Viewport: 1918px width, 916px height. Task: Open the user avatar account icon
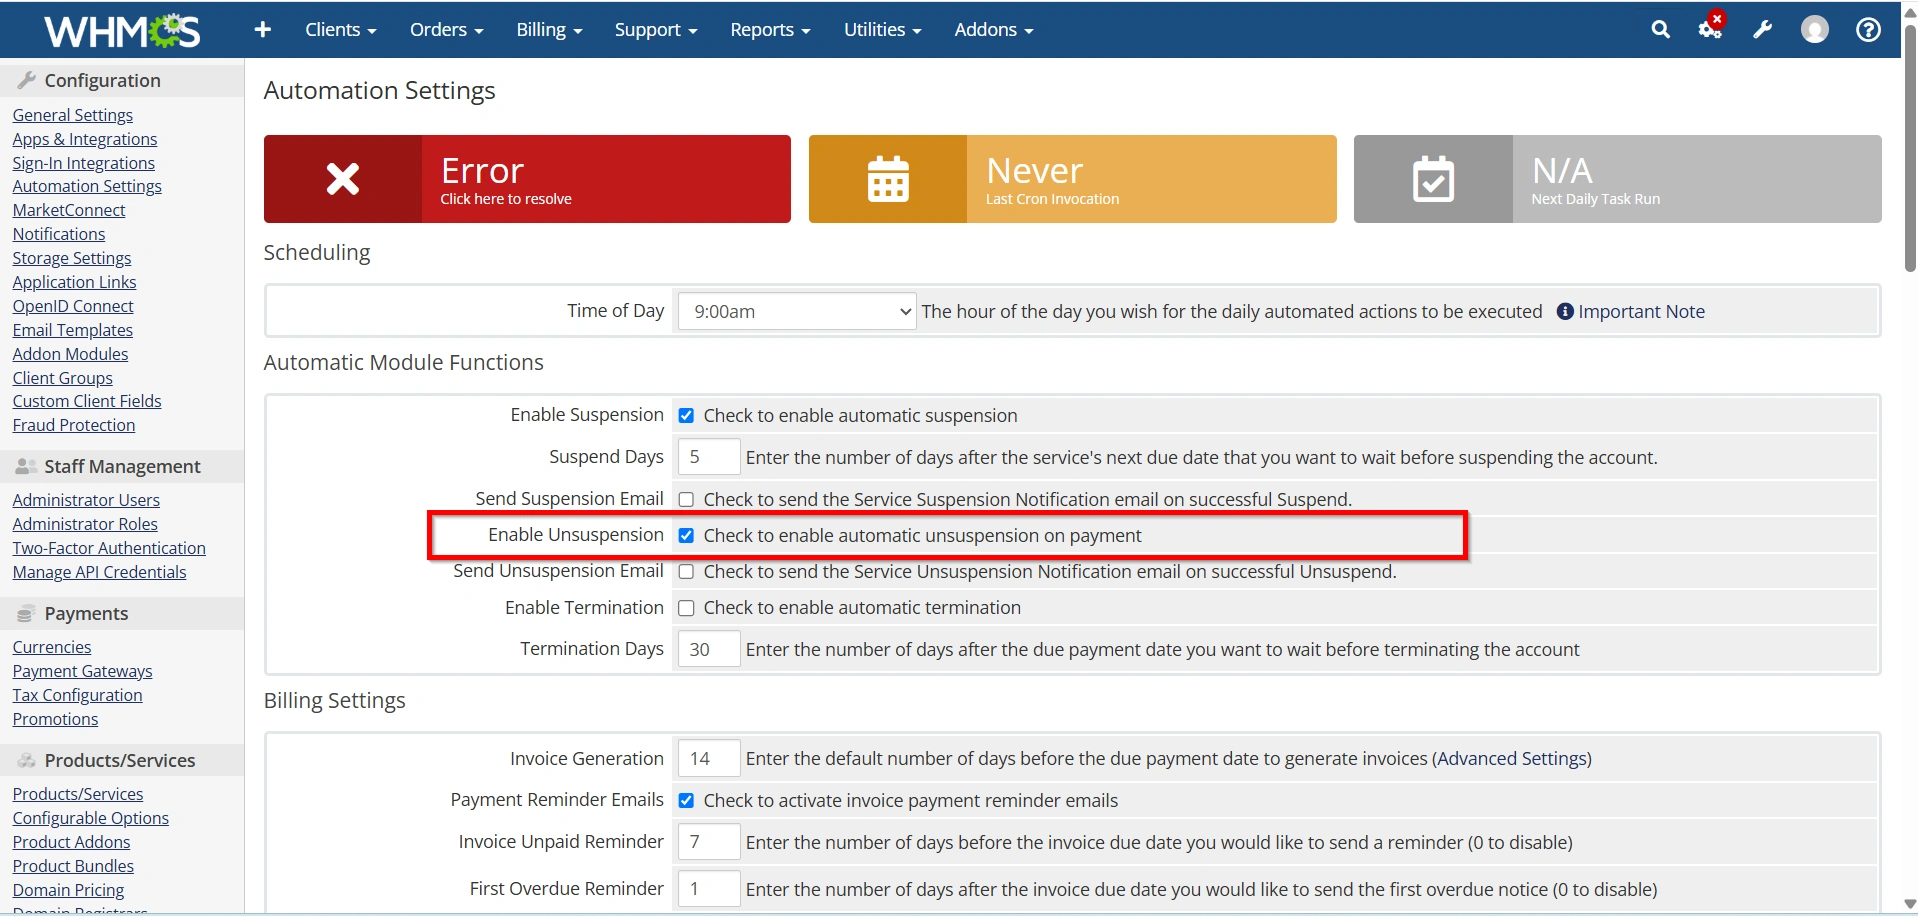(1815, 30)
